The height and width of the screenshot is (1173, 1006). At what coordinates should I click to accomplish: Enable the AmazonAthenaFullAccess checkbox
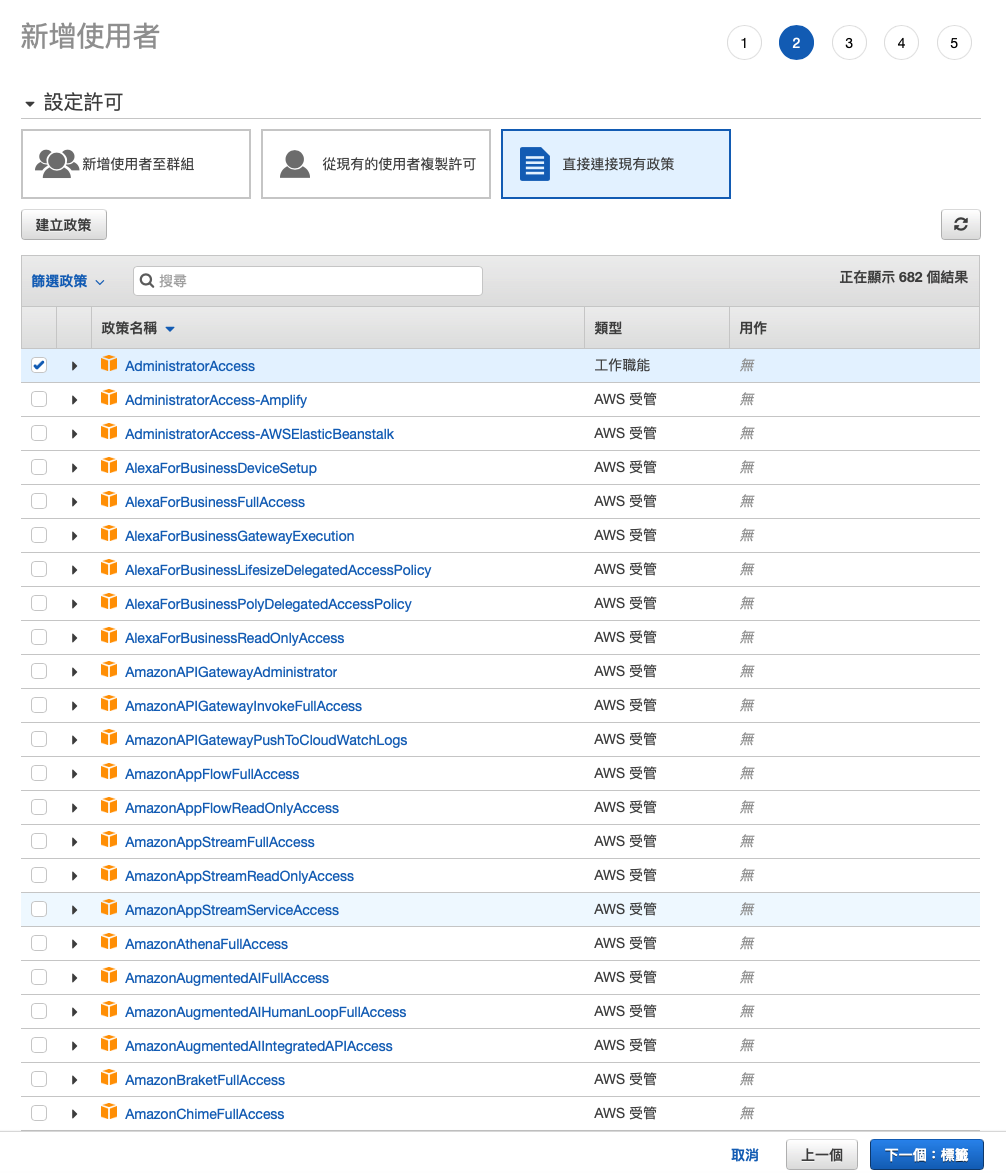(x=39, y=943)
